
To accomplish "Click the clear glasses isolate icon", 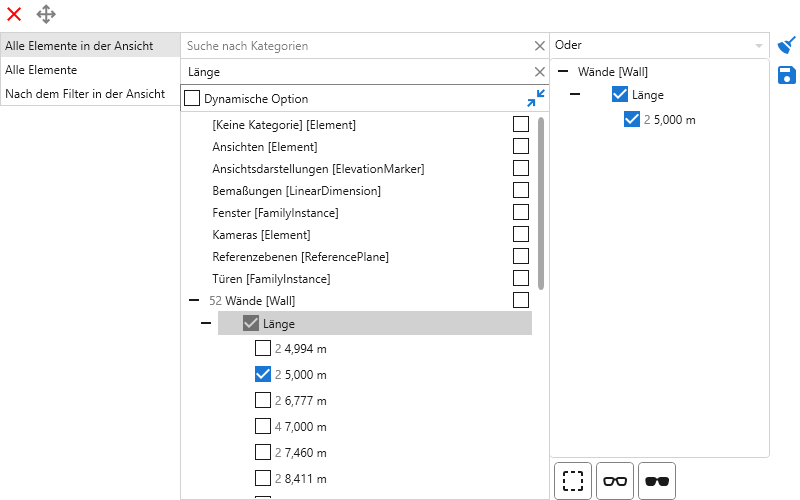I will point(615,481).
